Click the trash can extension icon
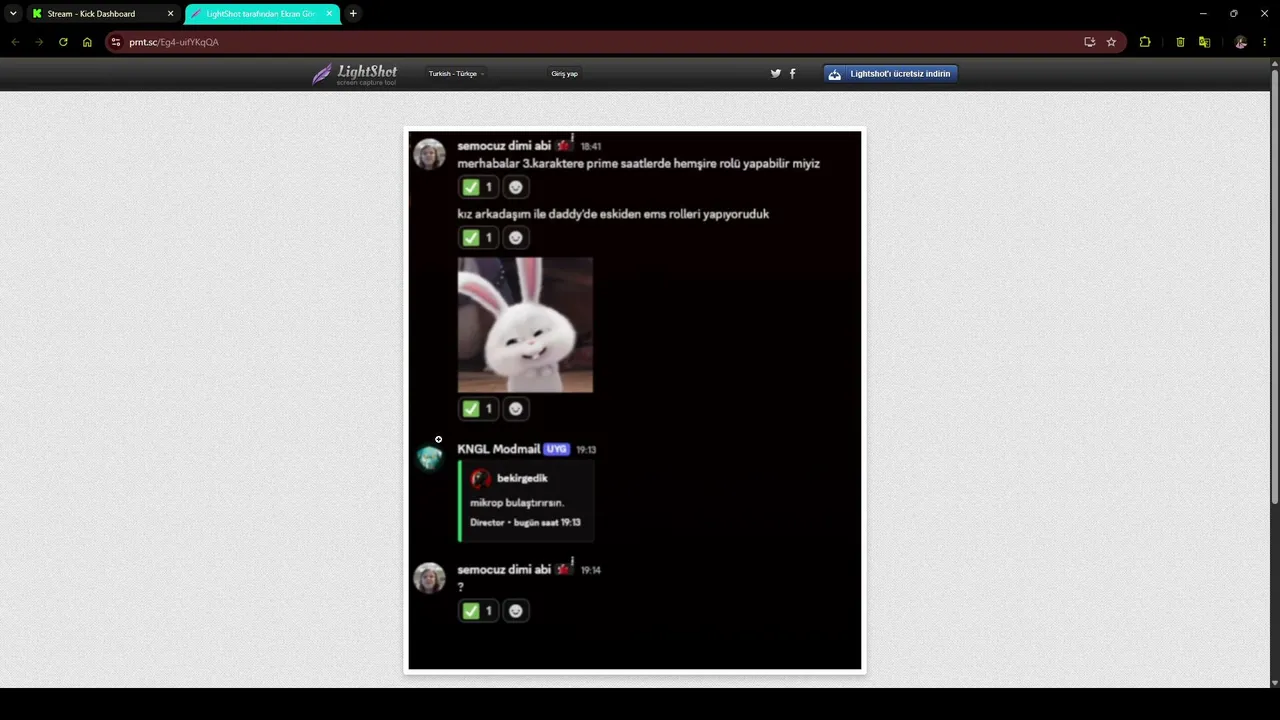Image resolution: width=1280 pixels, height=720 pixels. 1180,42
